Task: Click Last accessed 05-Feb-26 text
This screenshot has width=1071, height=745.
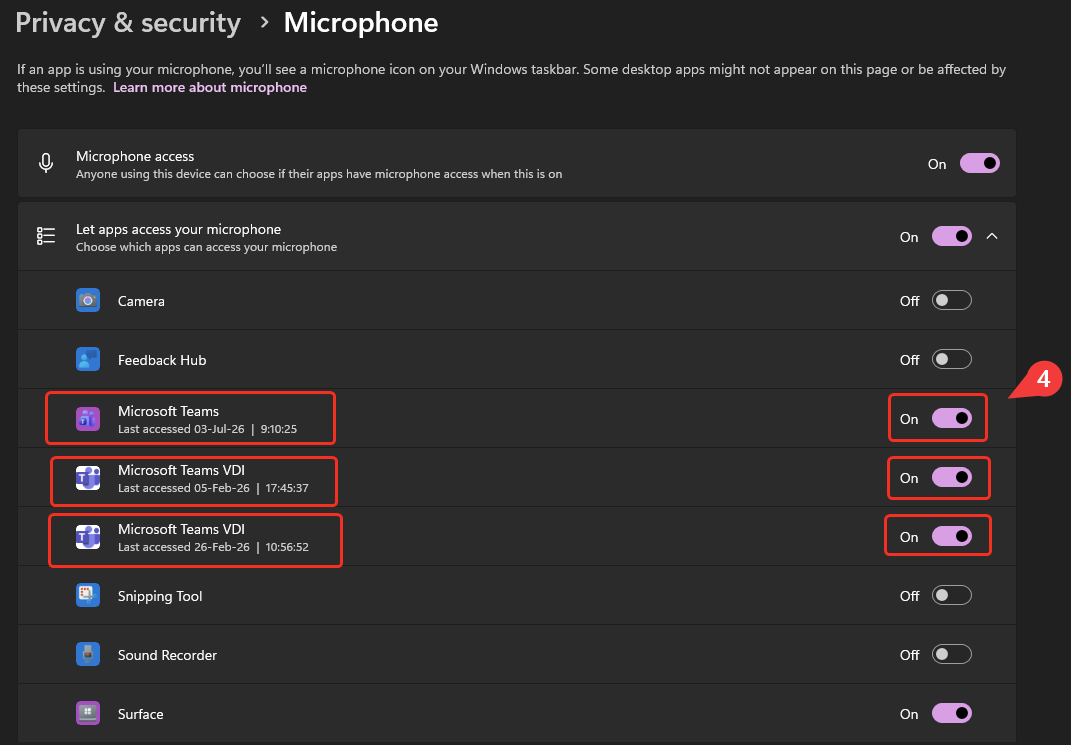Action: coord(213,488)
